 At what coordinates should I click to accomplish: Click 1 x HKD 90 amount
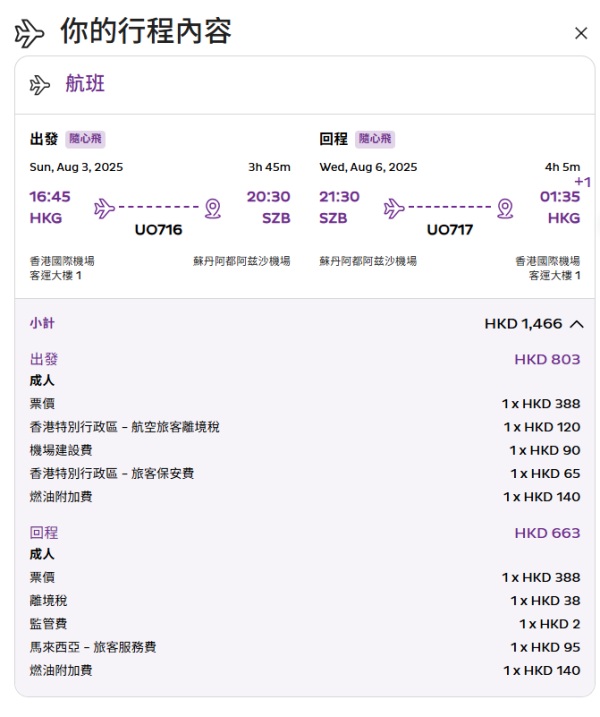pyautogui.click(x=545, y=450)
